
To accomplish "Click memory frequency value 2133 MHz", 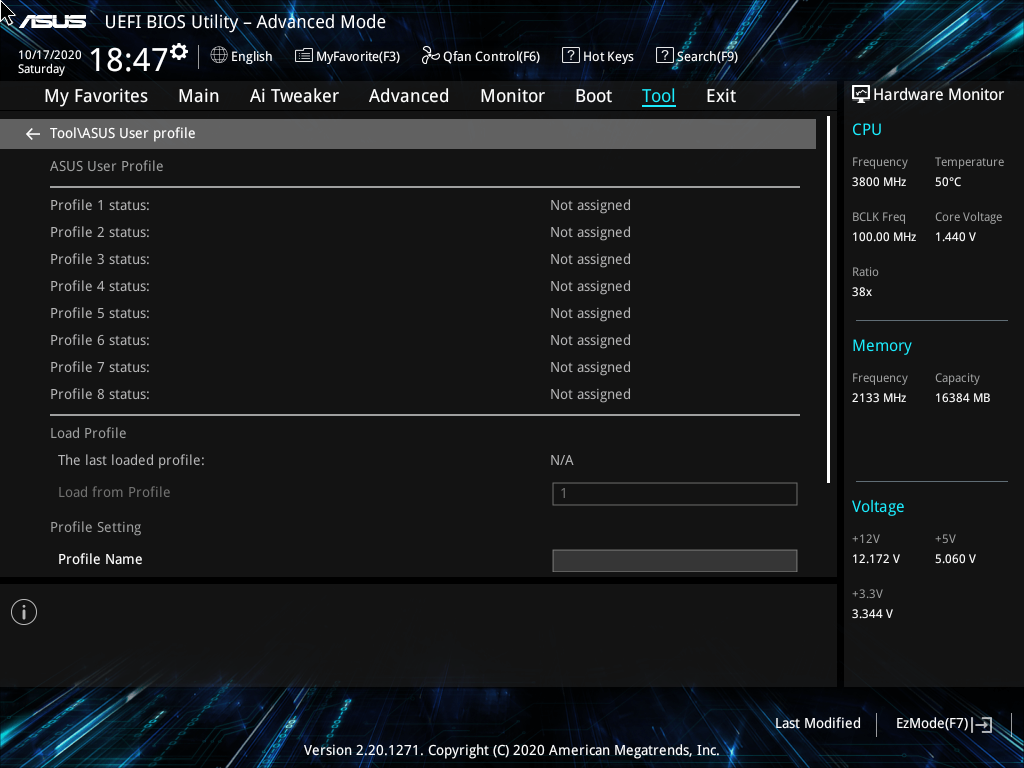I will click(879, 398).
